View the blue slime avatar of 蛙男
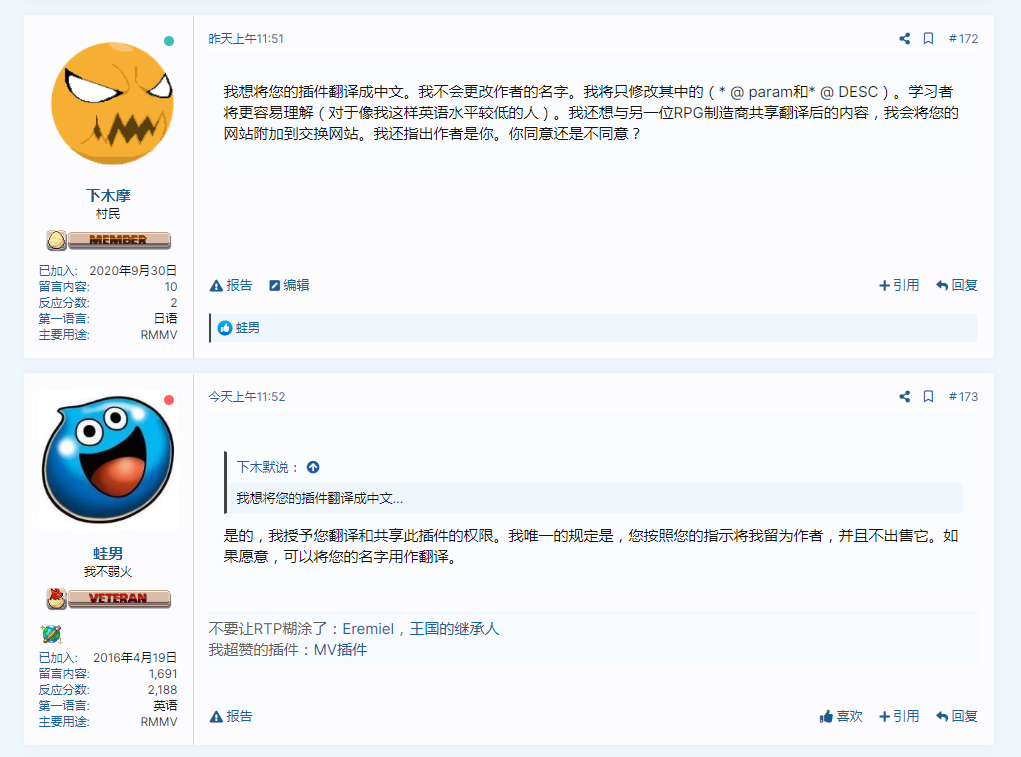The image size is (1021, 757). [109, 460]
